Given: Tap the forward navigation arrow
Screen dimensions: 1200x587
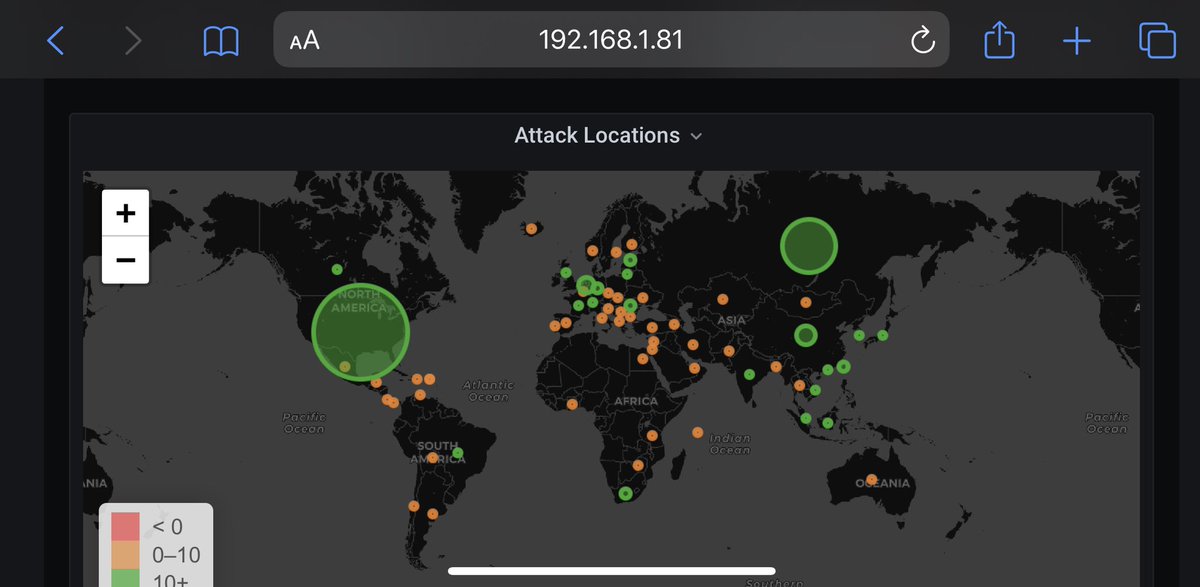Looking at the screenshot, I should click(x=133, y=41).
